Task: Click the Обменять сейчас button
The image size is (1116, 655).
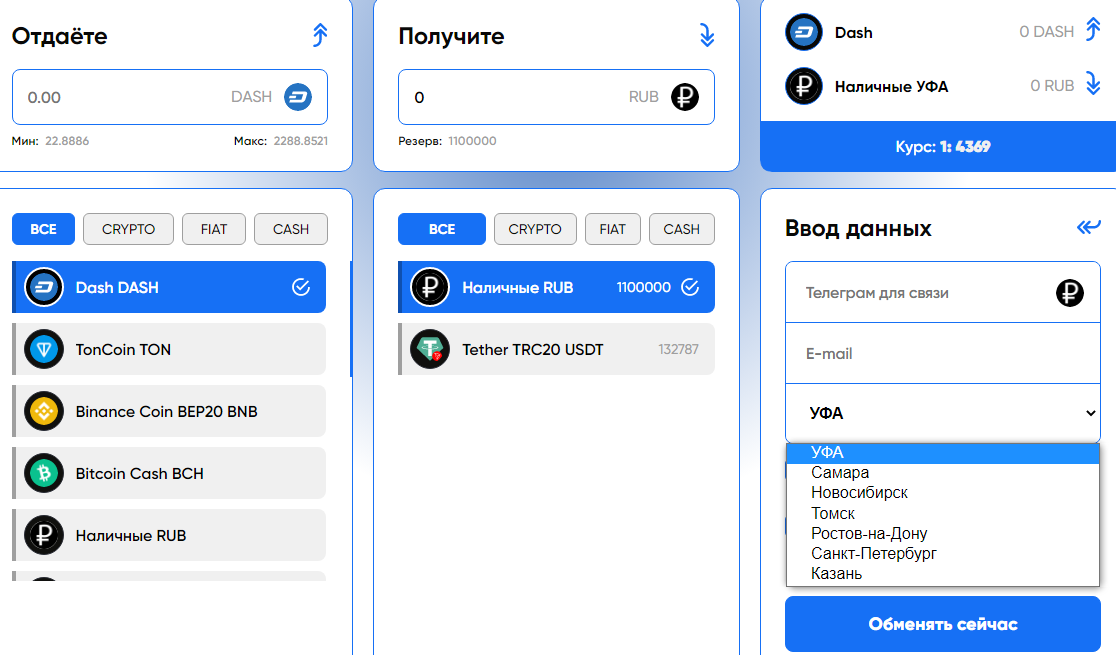Action: coord(942,624)
